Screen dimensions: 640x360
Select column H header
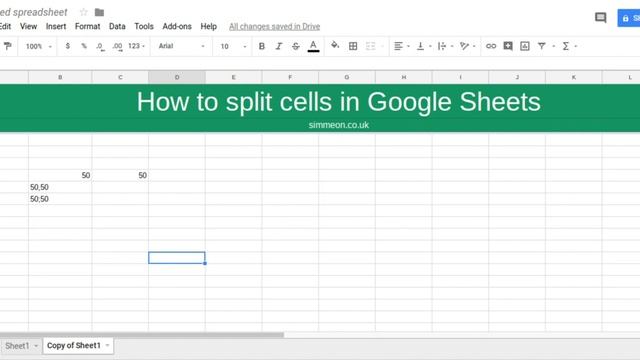tap(403, 77)
